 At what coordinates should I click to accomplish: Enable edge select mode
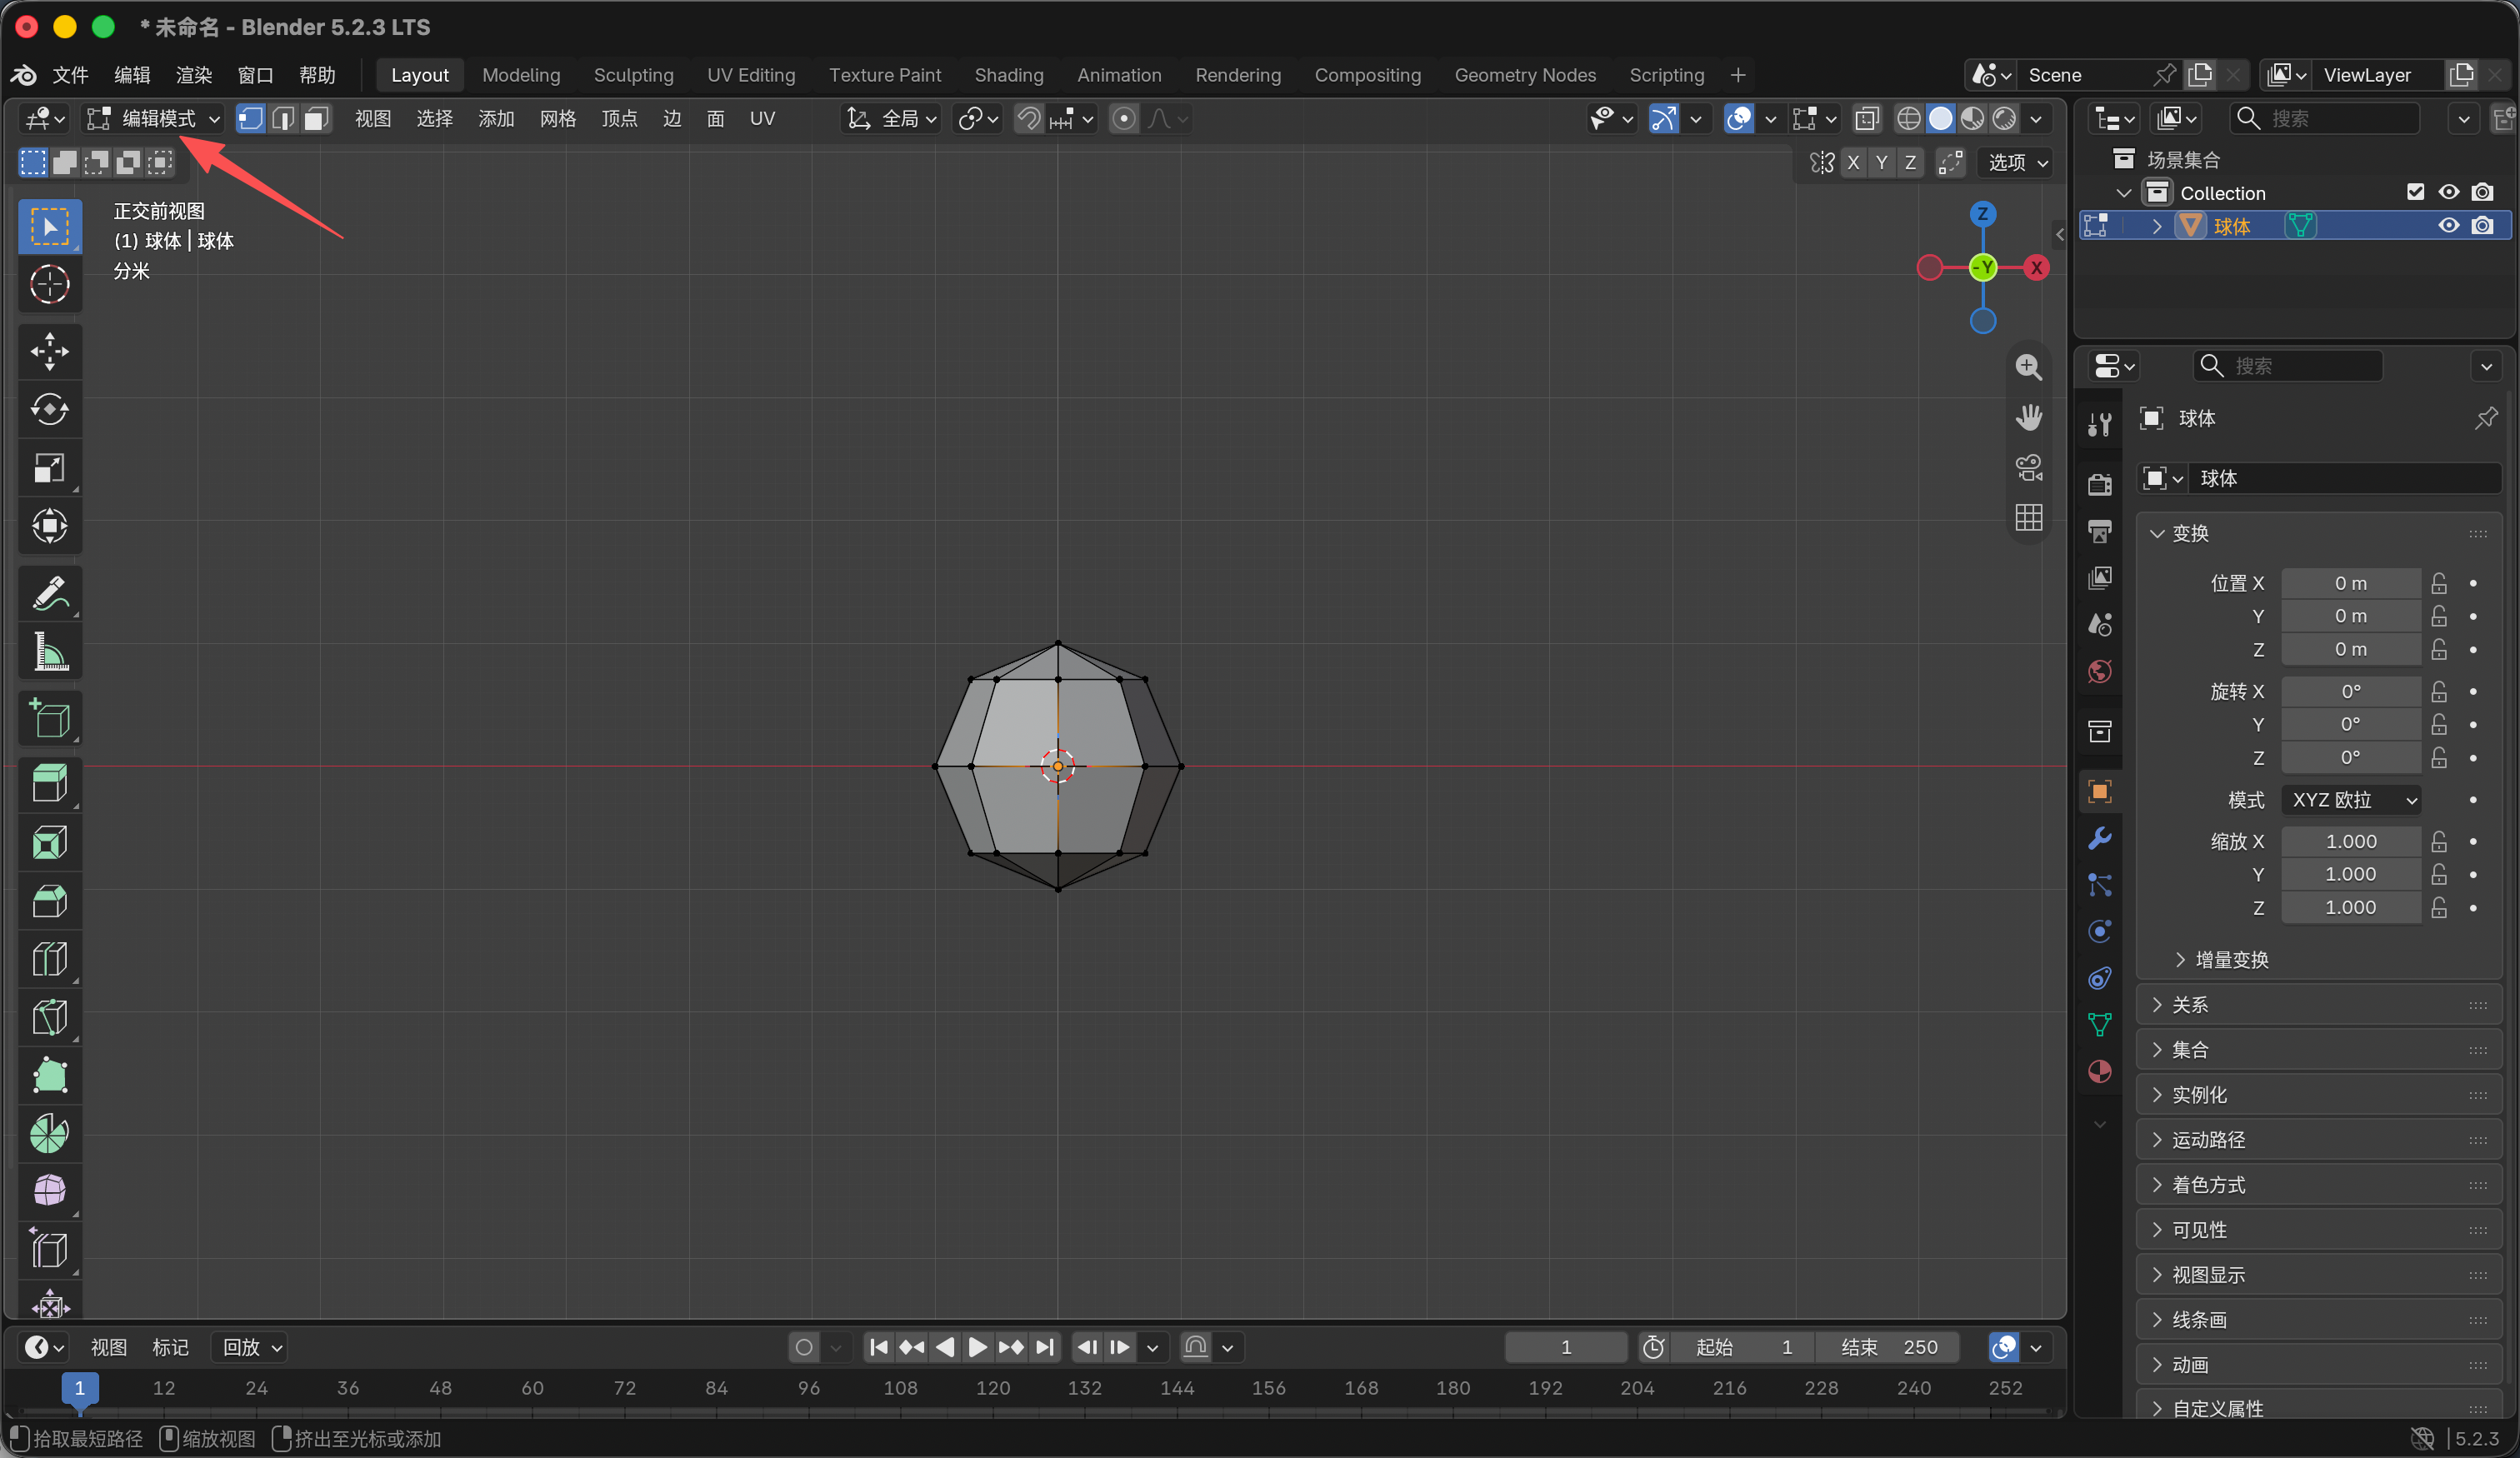click(283, 119)
